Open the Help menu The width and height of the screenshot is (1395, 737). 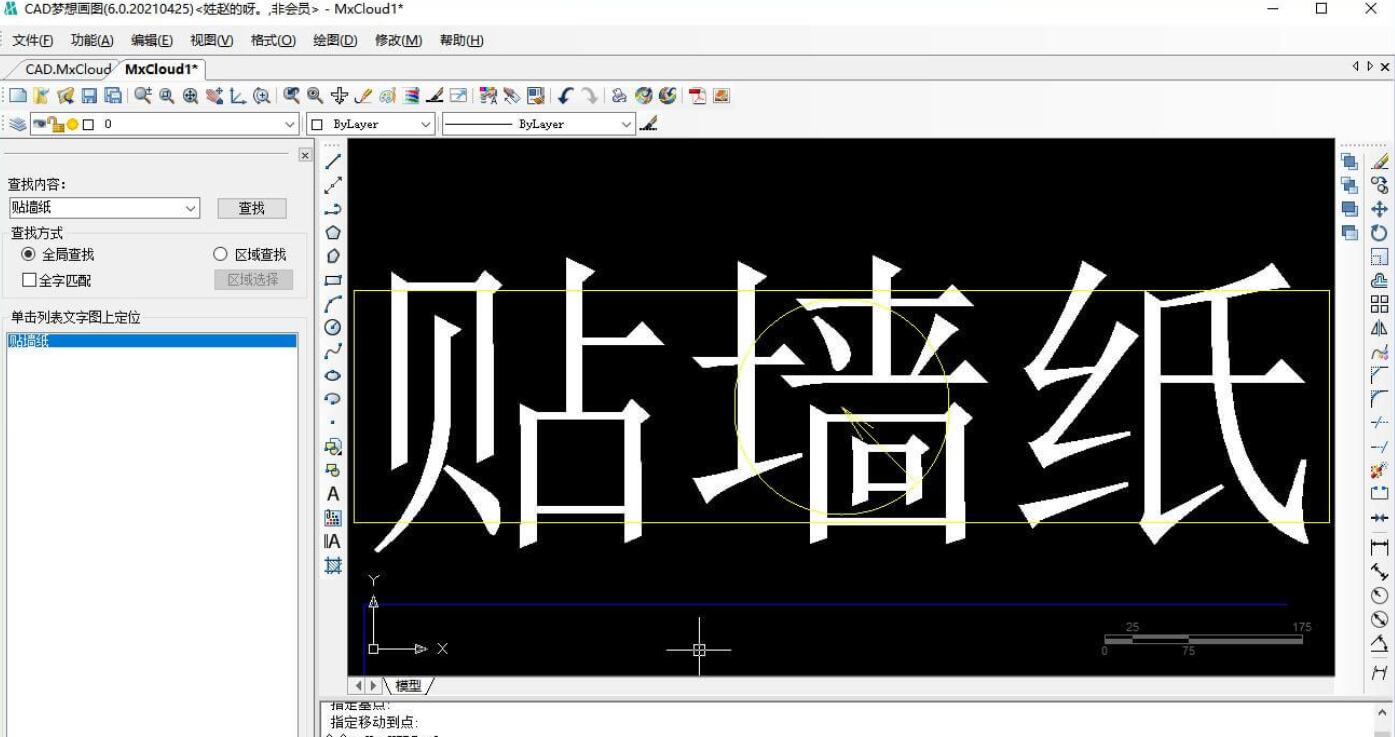461,40
